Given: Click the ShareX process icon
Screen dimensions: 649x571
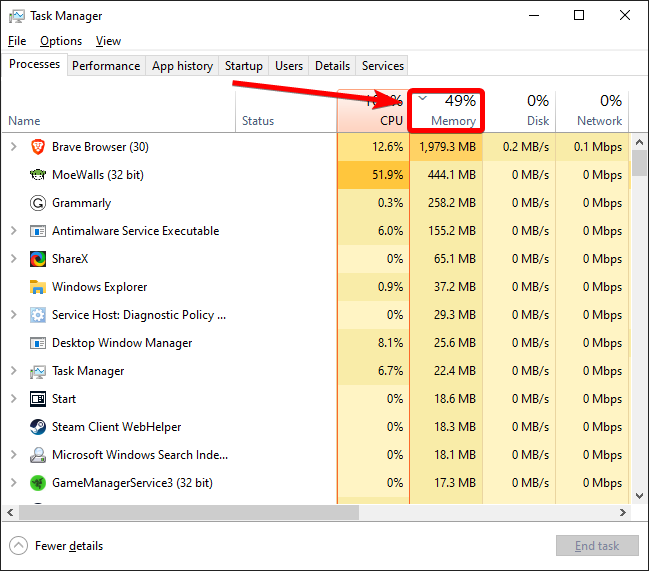Looking at the screenshot, I should [x=38, y=259].
